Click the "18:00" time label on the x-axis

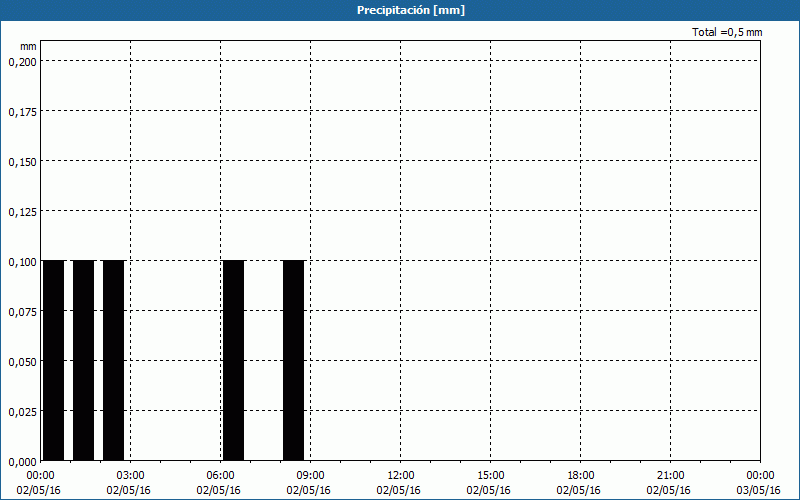click(580, 476)
